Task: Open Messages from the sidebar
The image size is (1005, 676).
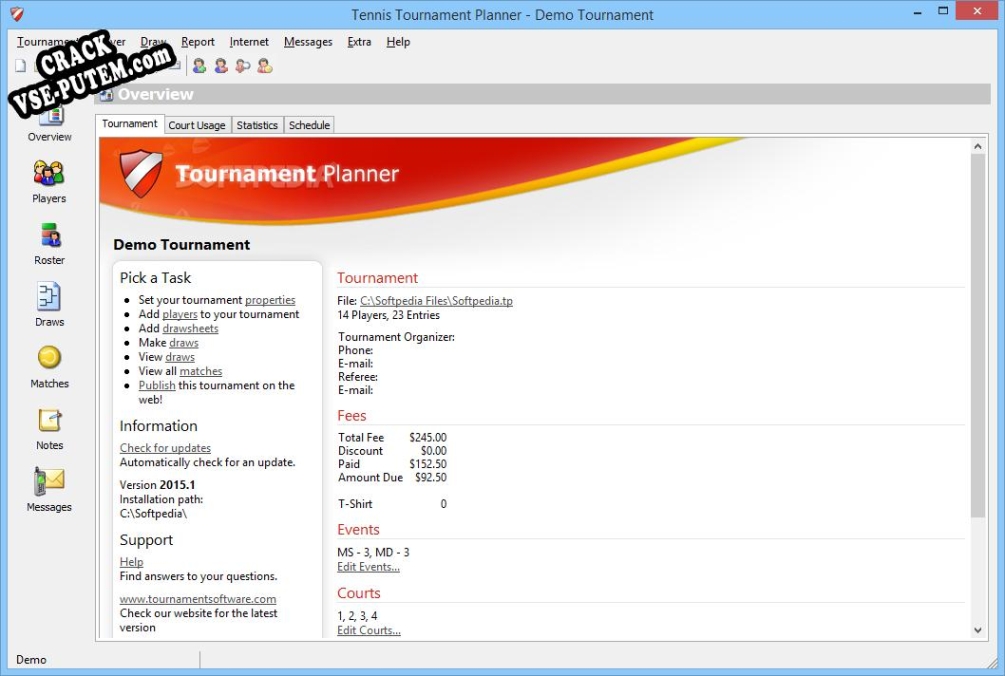Action: tap(49, 490)
